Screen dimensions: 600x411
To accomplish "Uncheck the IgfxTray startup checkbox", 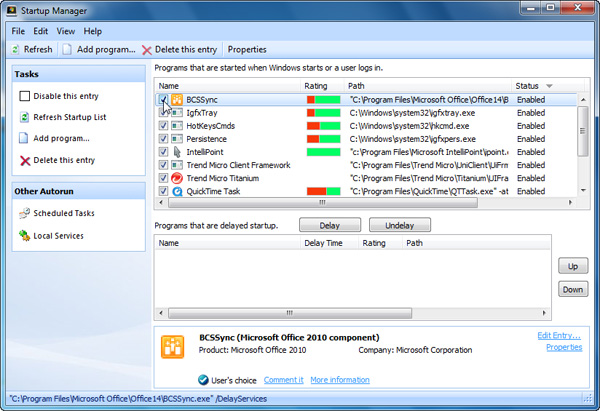I will tap(163, 113).
